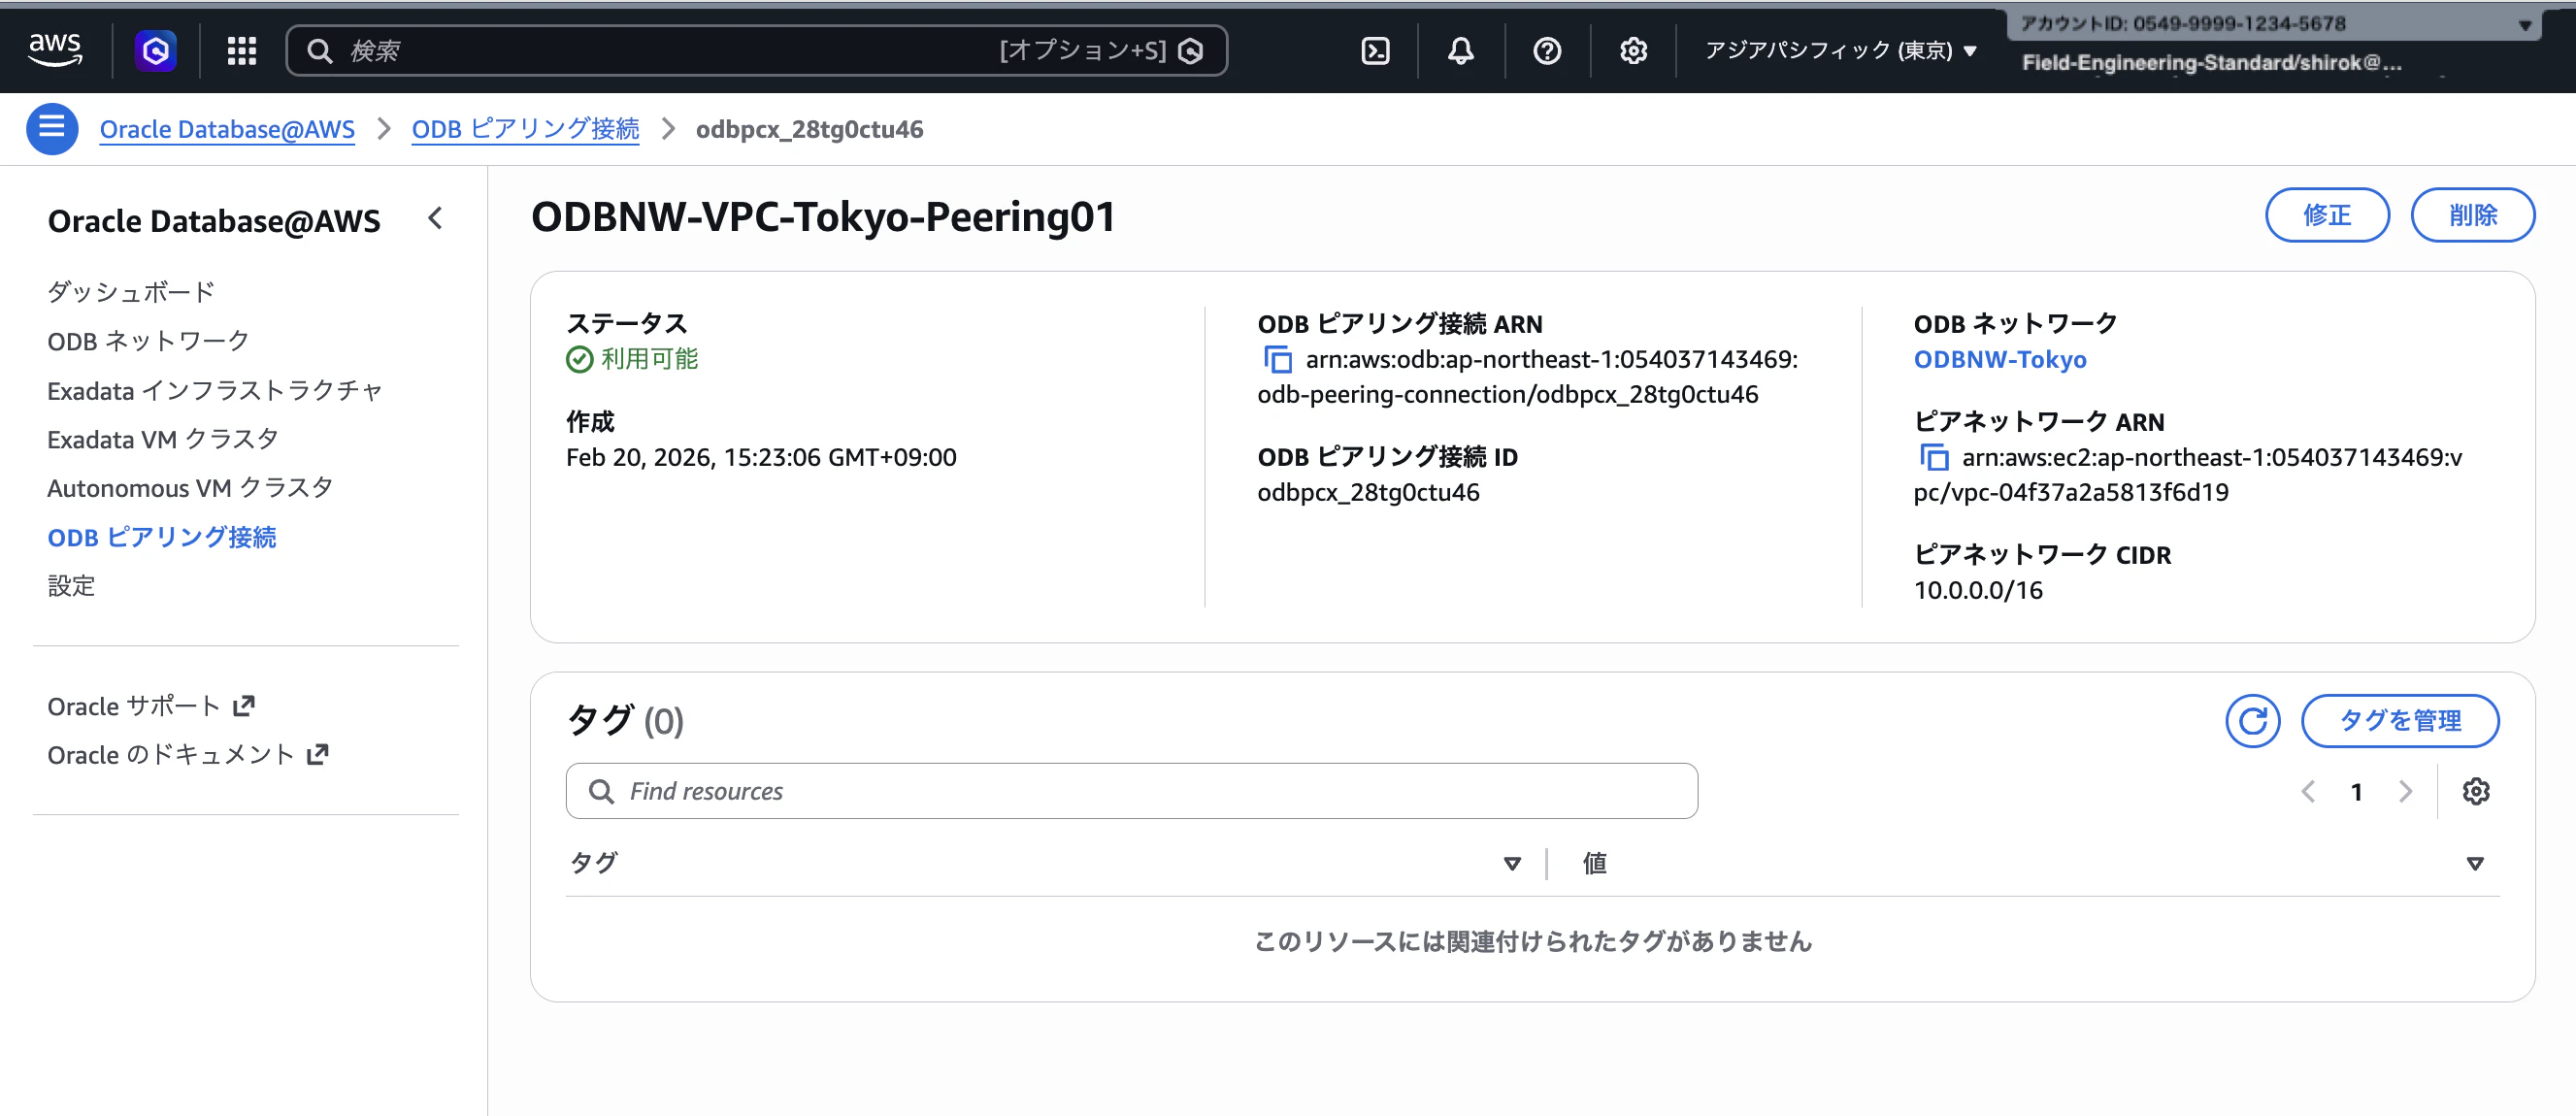Screen dimensions: 2576x1116
Task: Open ODB ネットワーク in sidebar
Action: coord(148,340)
